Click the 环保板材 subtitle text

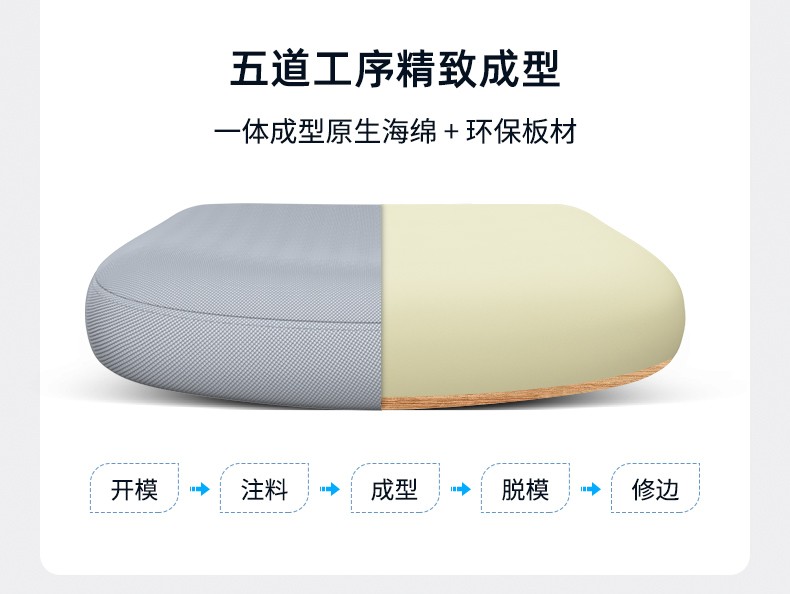[521, 132]
